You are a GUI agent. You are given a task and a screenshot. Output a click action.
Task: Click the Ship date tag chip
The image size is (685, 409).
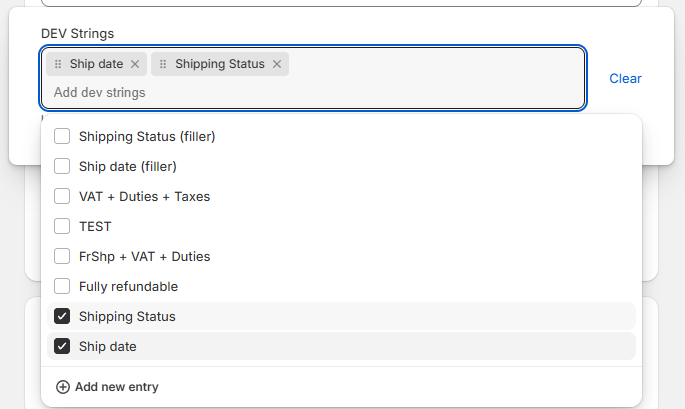pos(96,64)
